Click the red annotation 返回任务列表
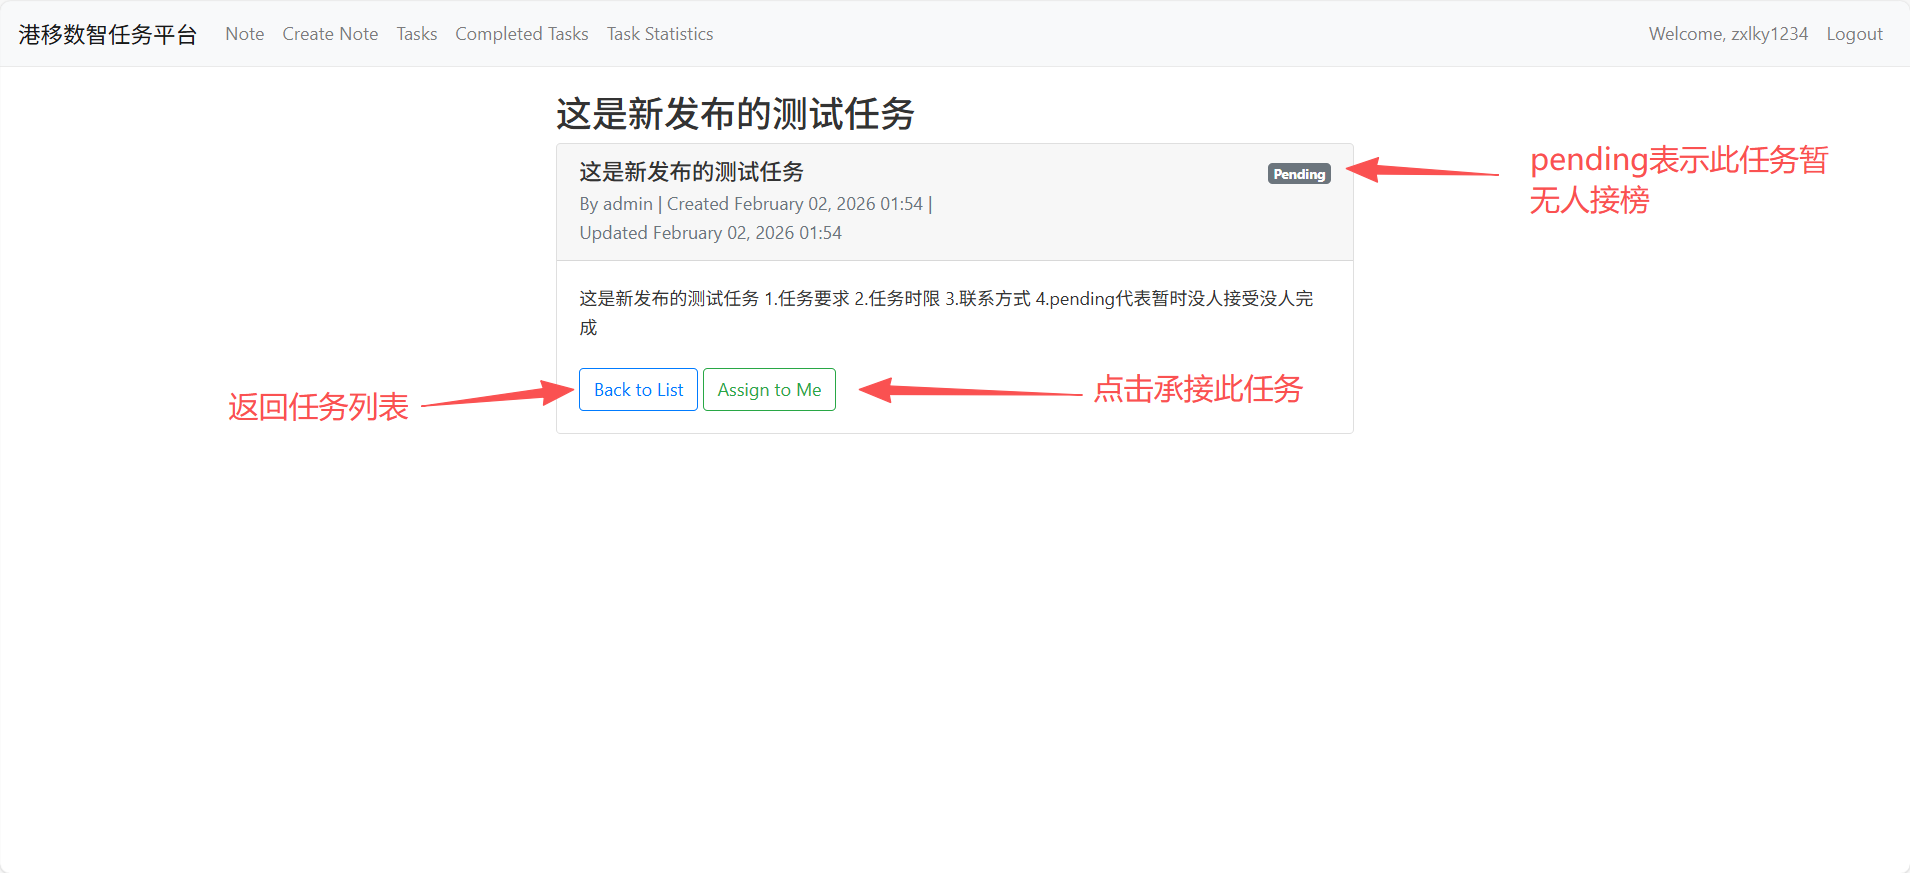Screen dimensions: 1910x873 (318, 407)
